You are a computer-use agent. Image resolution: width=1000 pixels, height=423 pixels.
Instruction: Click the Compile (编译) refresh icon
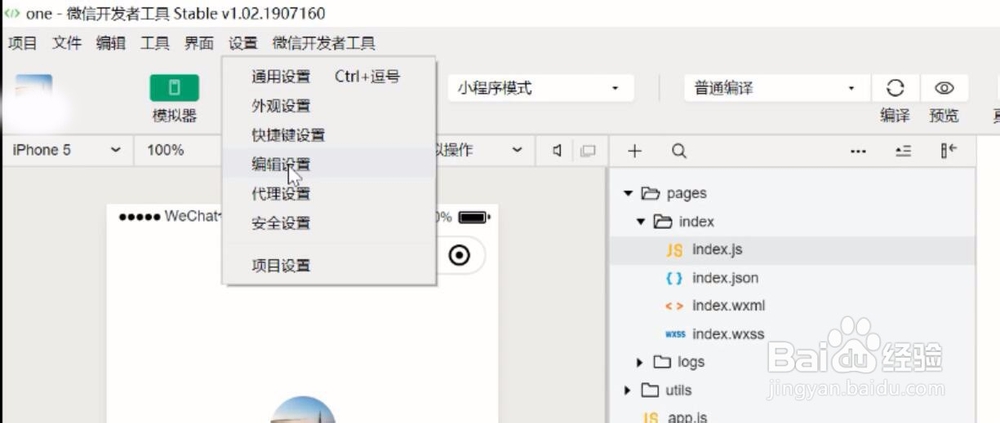[895, 87]
